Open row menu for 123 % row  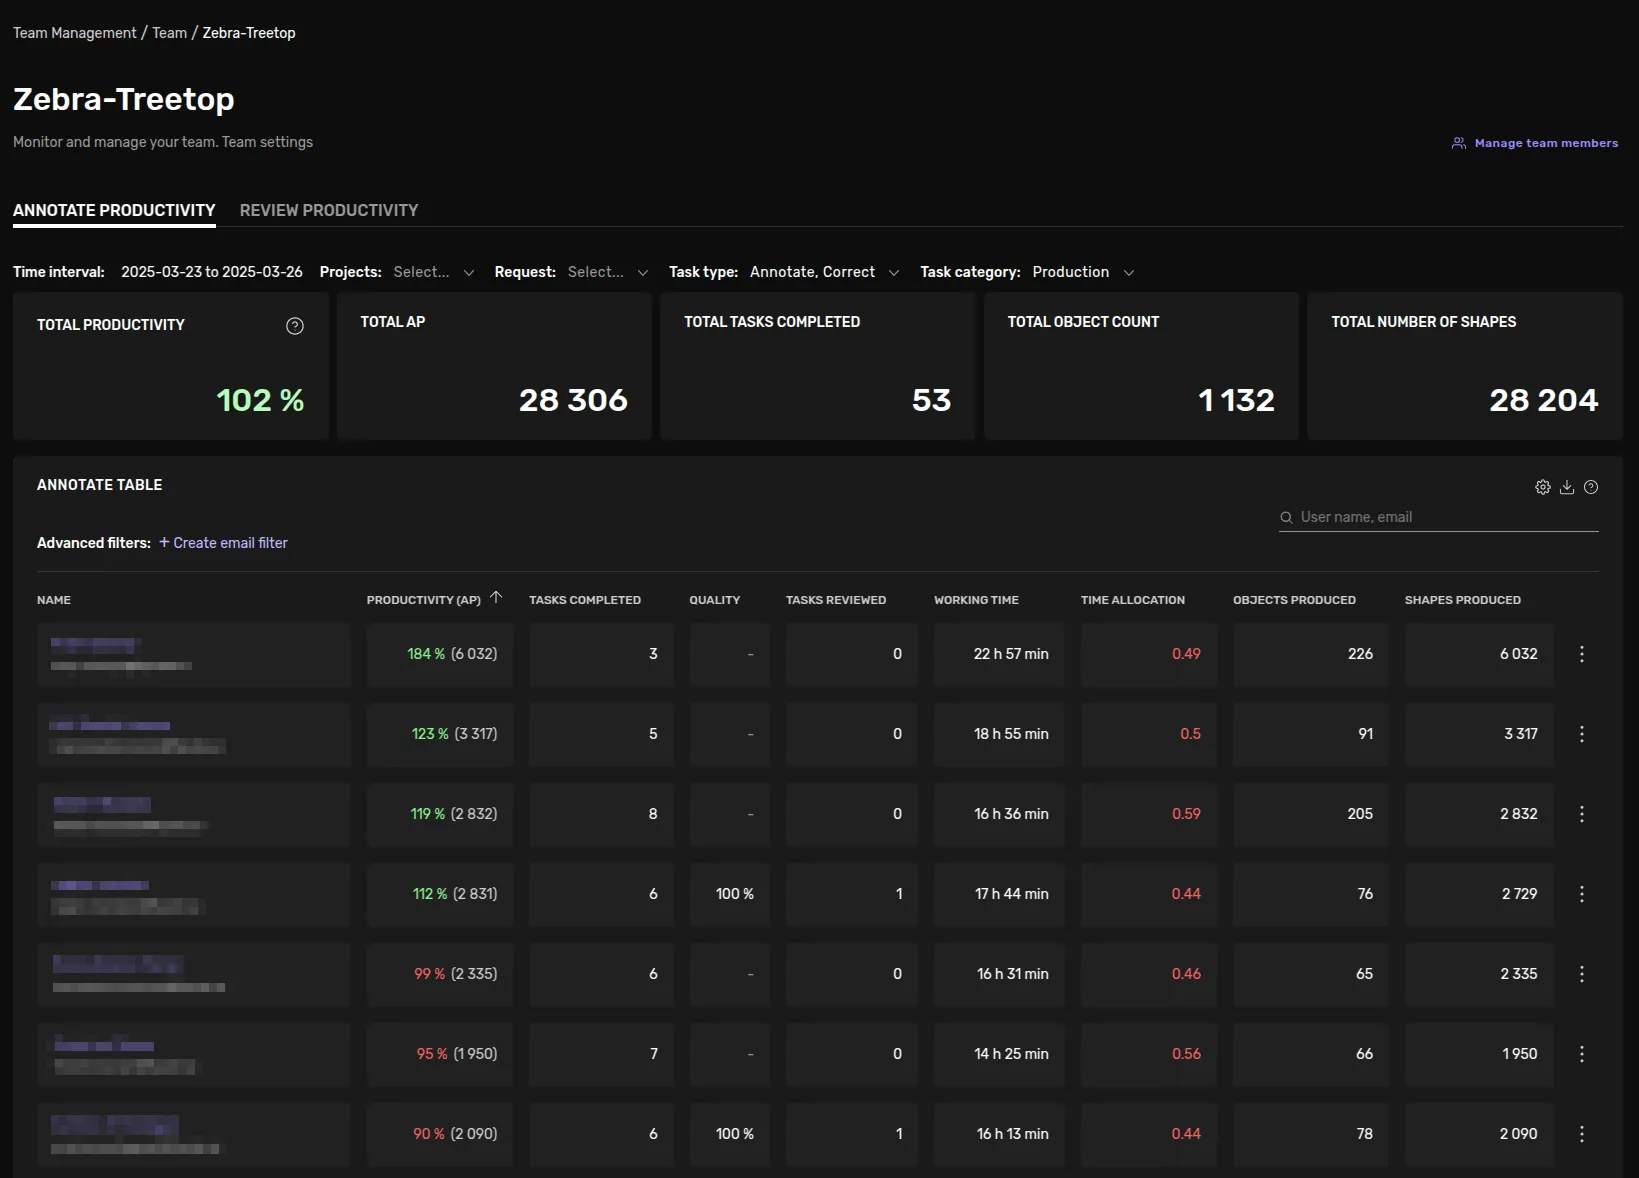click(1582, 734)
